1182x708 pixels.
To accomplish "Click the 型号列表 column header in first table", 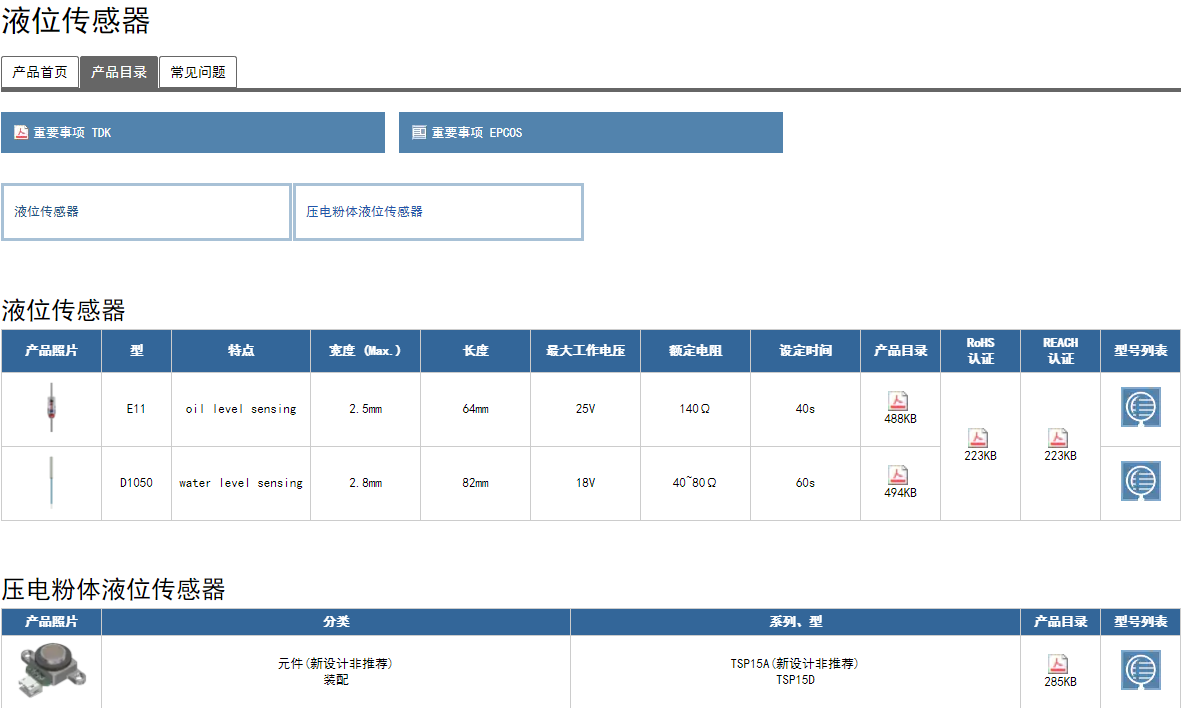I will 1140,351.
